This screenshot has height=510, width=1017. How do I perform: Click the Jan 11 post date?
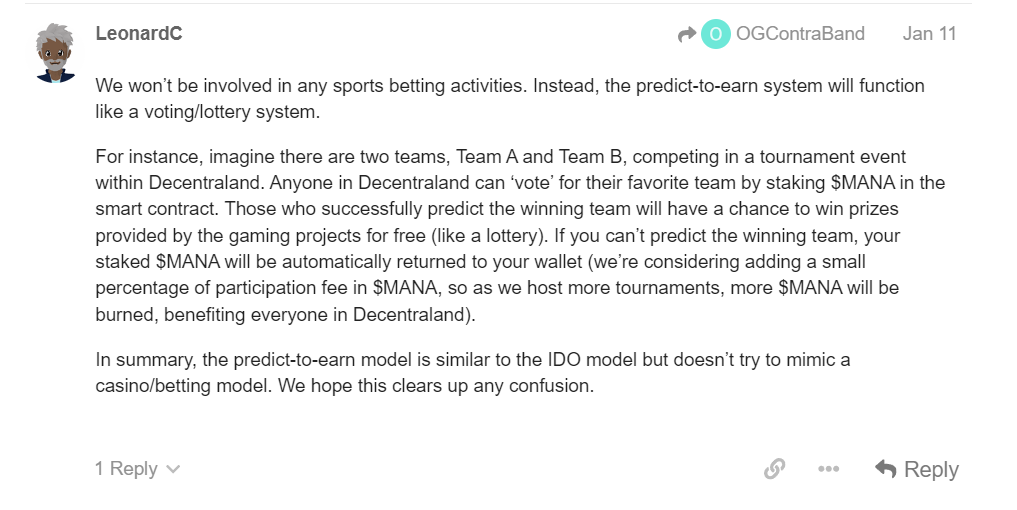[929, 34]
